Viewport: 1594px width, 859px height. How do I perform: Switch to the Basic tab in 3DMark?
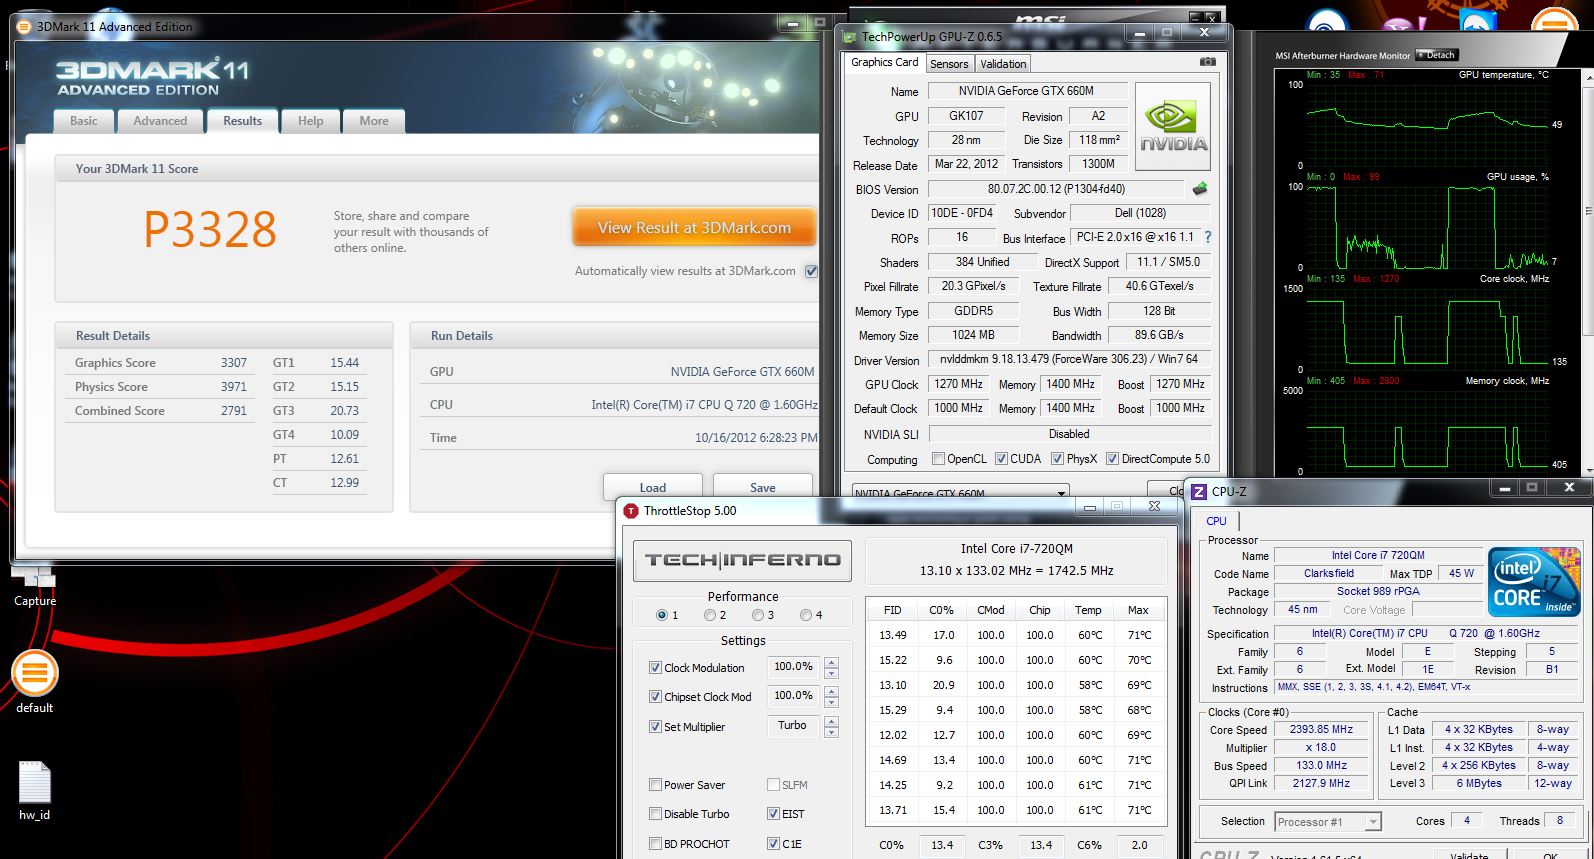(x=84, y=121)
